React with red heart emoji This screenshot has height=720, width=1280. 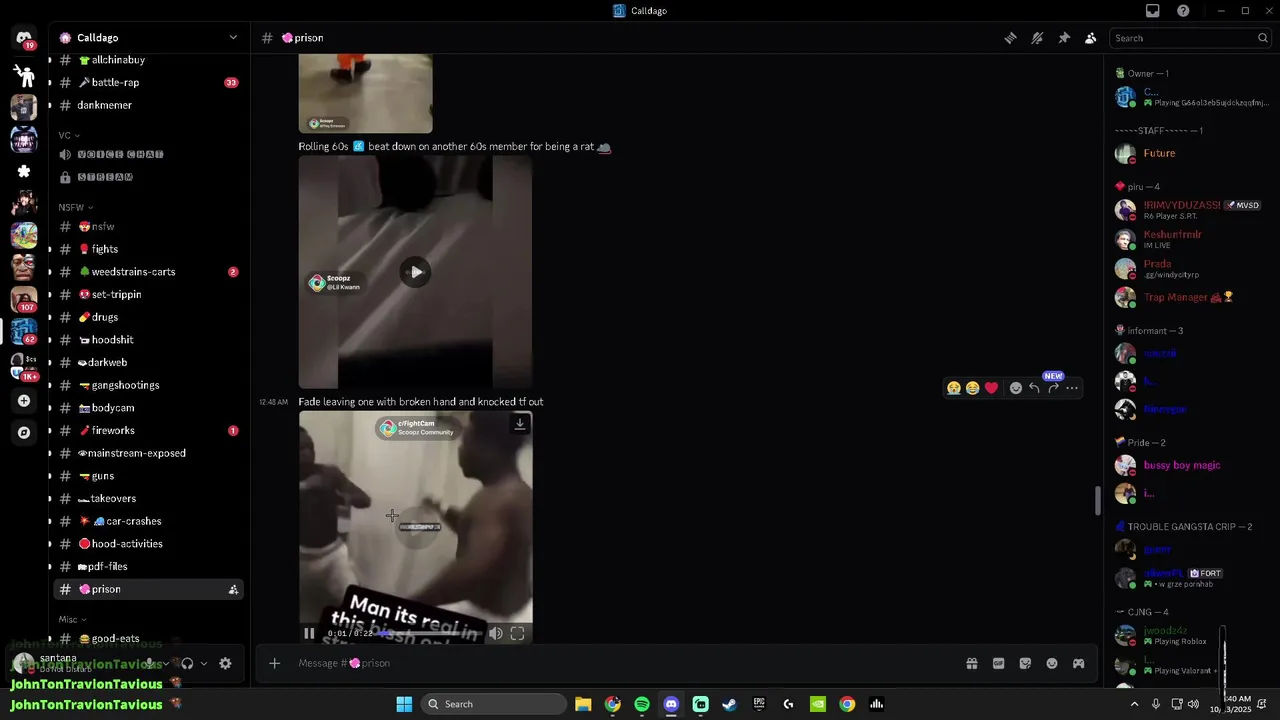click(x=991, y=388)
